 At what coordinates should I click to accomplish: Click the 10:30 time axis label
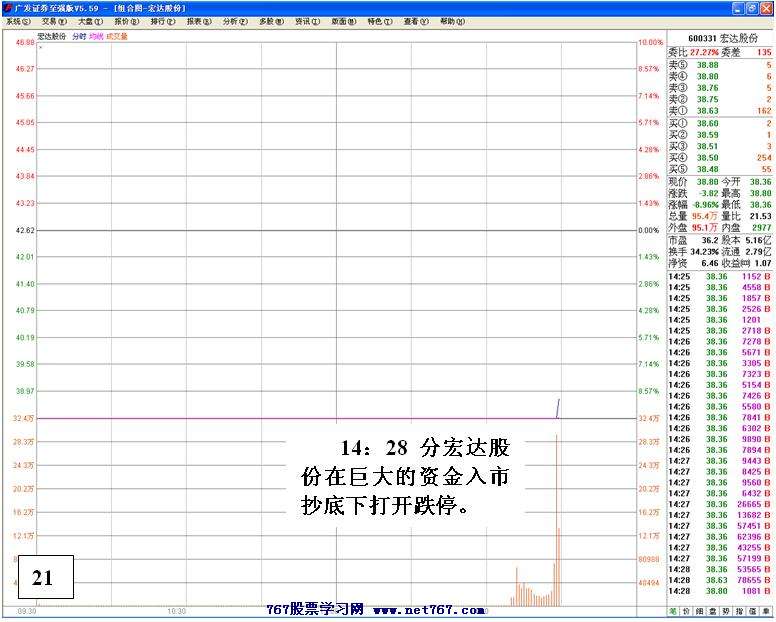(177, 612)
